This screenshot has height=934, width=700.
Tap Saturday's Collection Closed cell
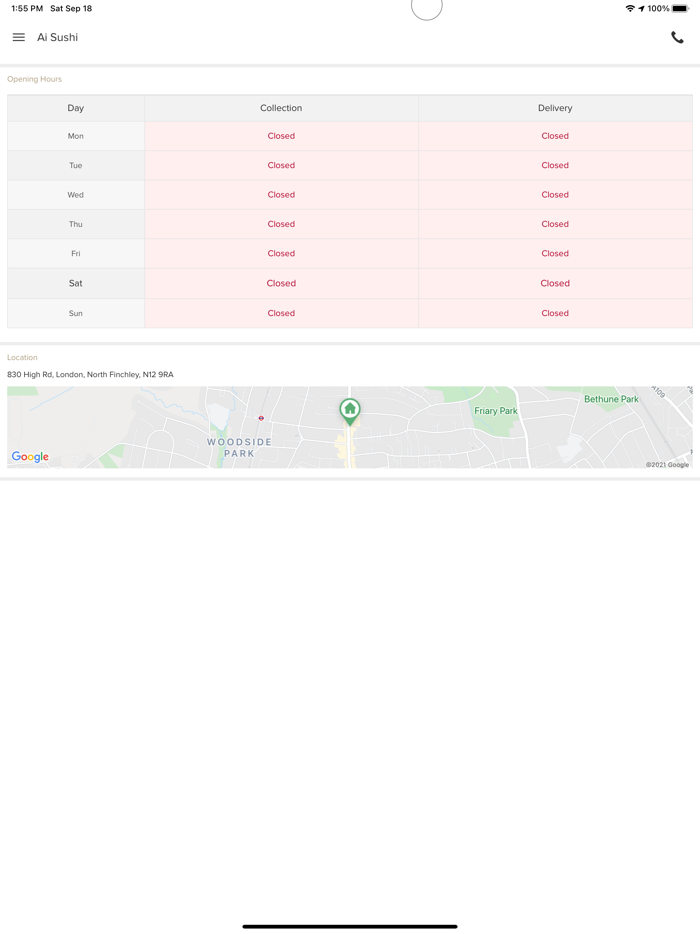pos(281,283)
